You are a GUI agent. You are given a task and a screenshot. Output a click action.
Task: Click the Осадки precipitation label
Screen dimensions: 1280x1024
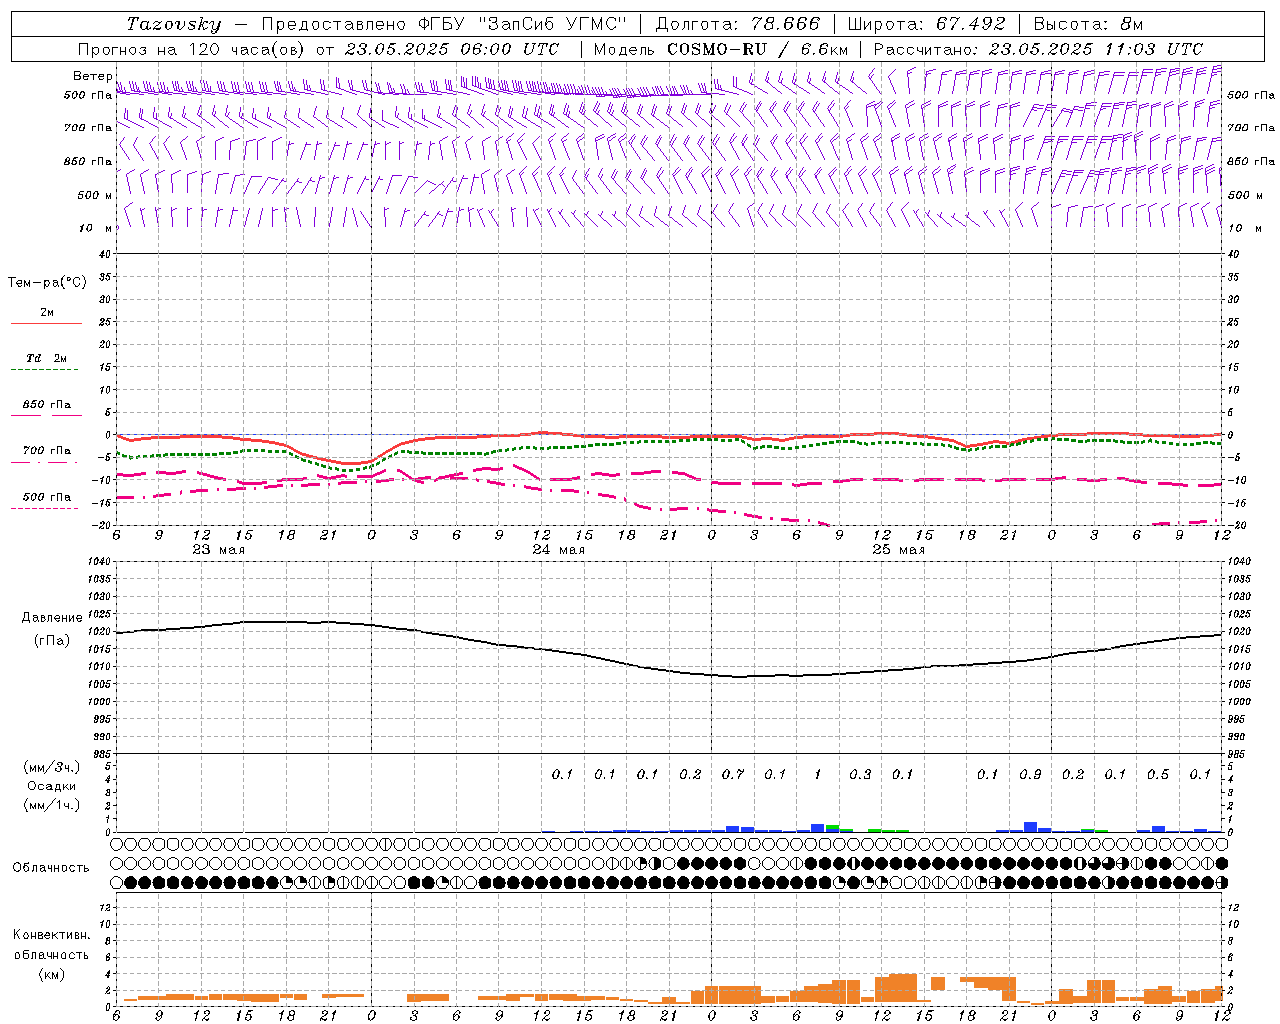pyautogui.click(x=51, y=786)
